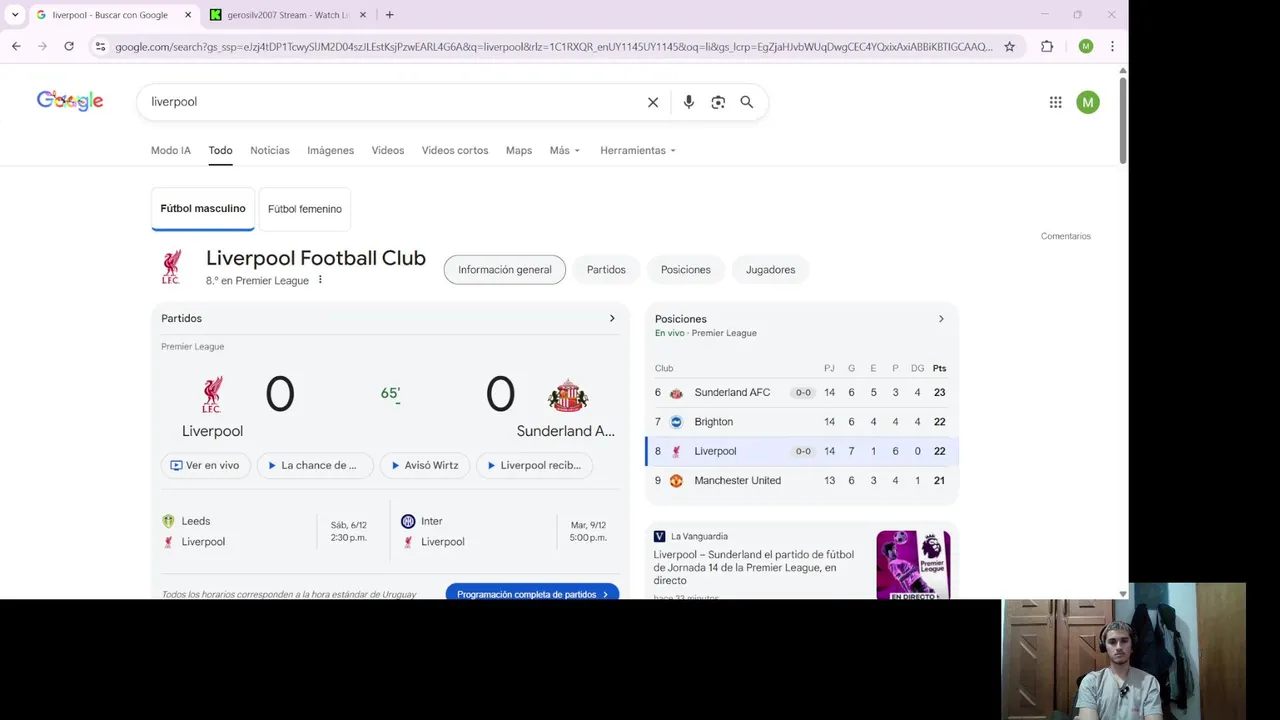1280x720 pixels.
Task: Open Chrome profile M in toolbar
Action: [1086, 46]
